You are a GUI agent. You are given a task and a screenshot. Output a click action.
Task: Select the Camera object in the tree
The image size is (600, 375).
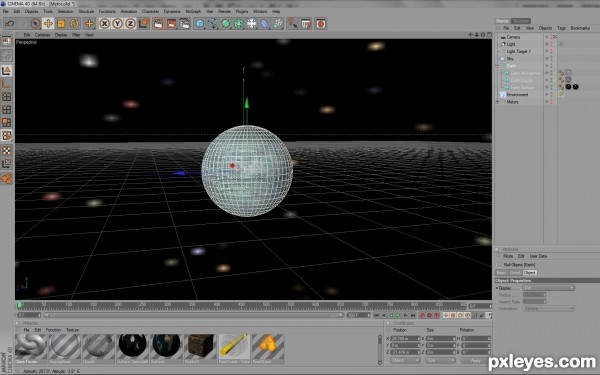point(513,37)
